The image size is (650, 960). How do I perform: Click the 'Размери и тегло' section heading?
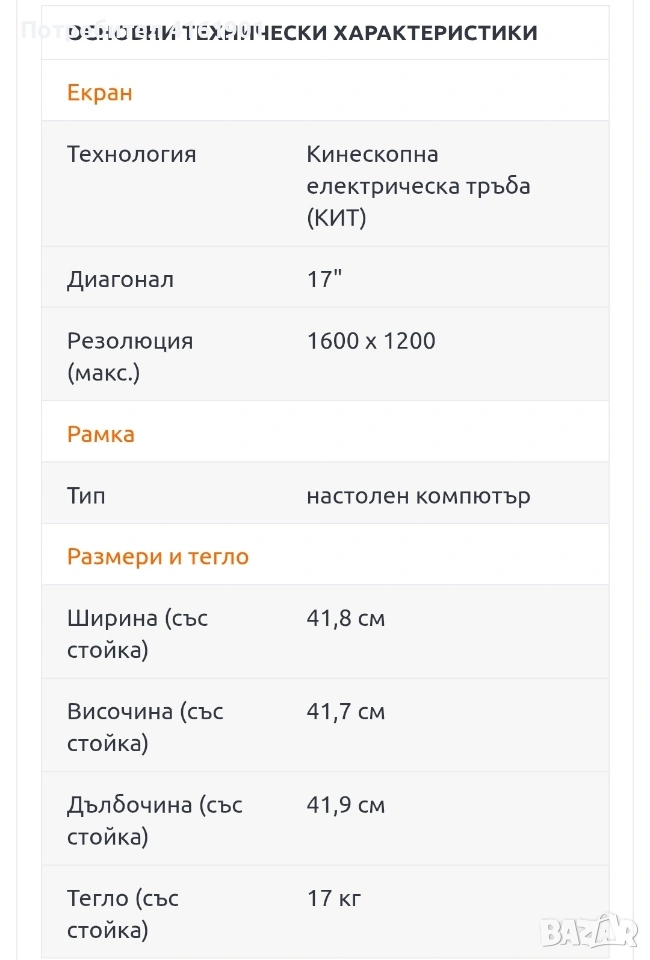coord(158,557)
